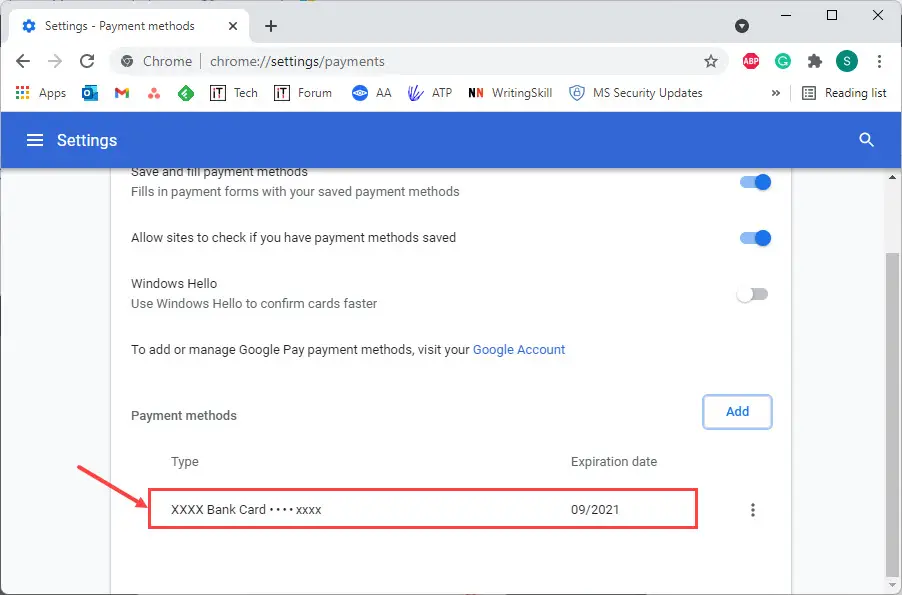Reload the settings page

[x=87, y=61]
